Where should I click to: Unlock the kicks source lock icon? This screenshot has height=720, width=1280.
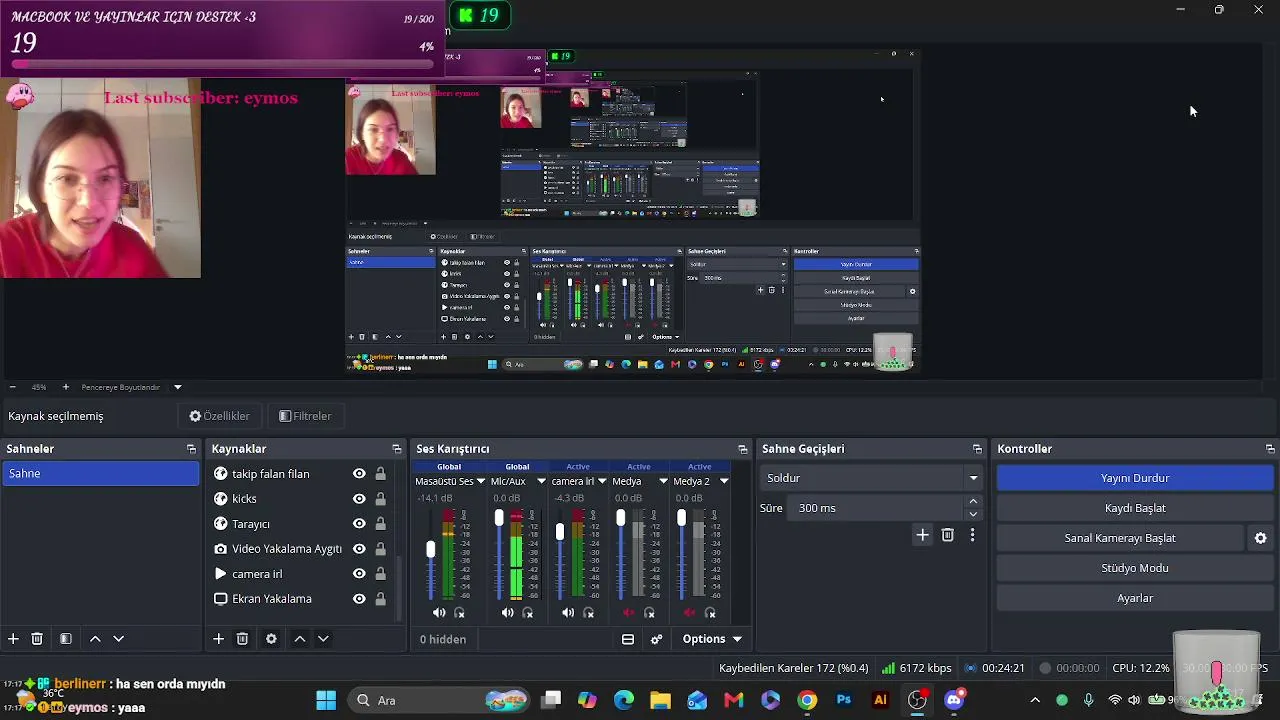(x=380, y=499)
